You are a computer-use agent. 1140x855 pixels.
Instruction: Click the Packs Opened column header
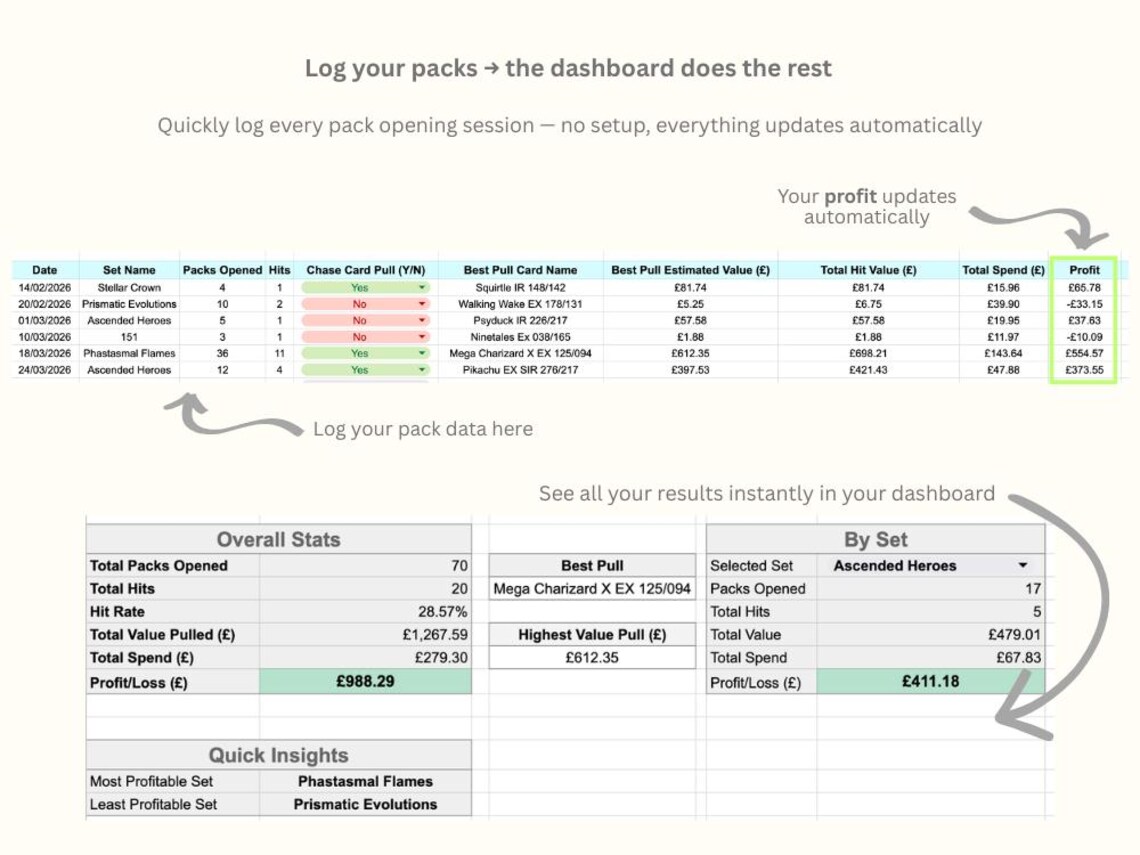pos(222,270)
